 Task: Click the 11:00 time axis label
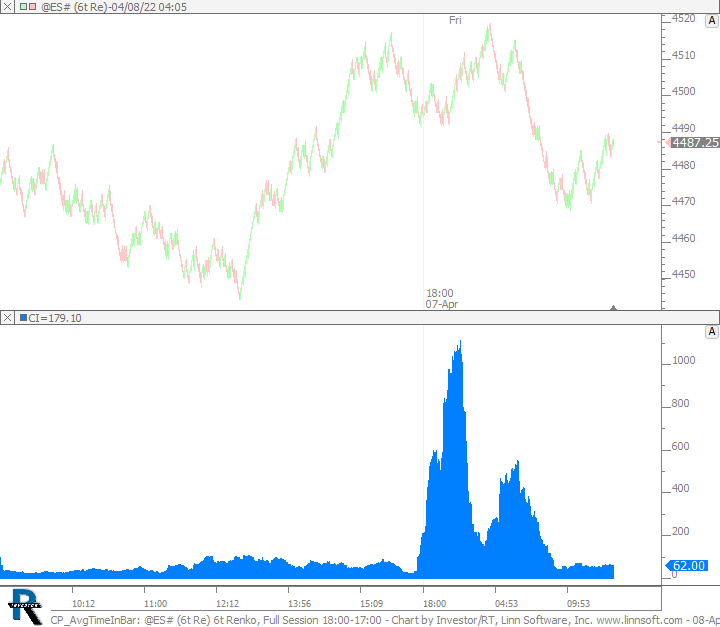pyautogui.click(x=156, y=603)
